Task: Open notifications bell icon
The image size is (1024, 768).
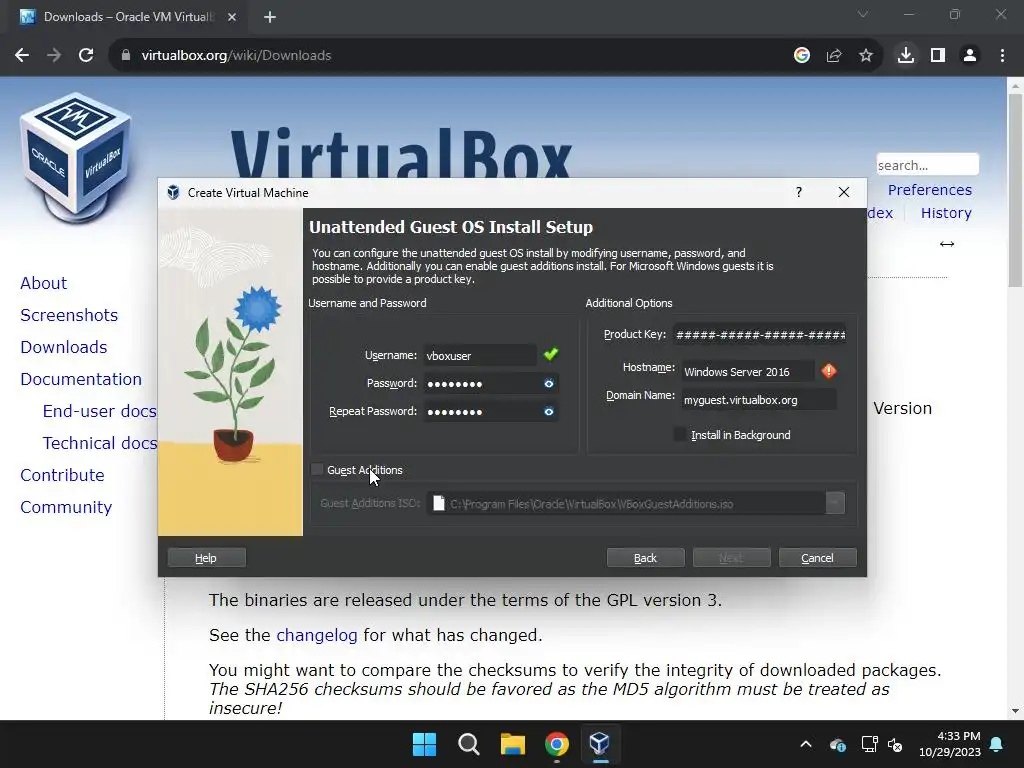Action: point(997,744)
